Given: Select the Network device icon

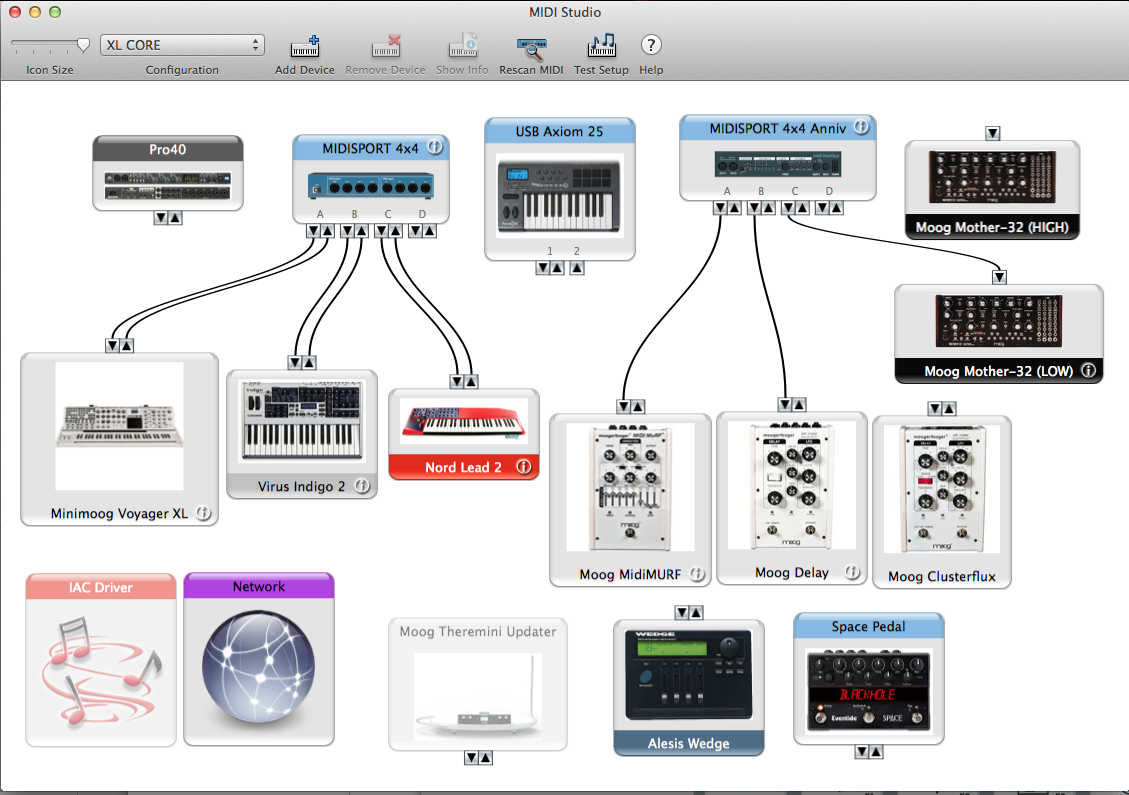Looking at the screenshot, I should pos(259,670).
